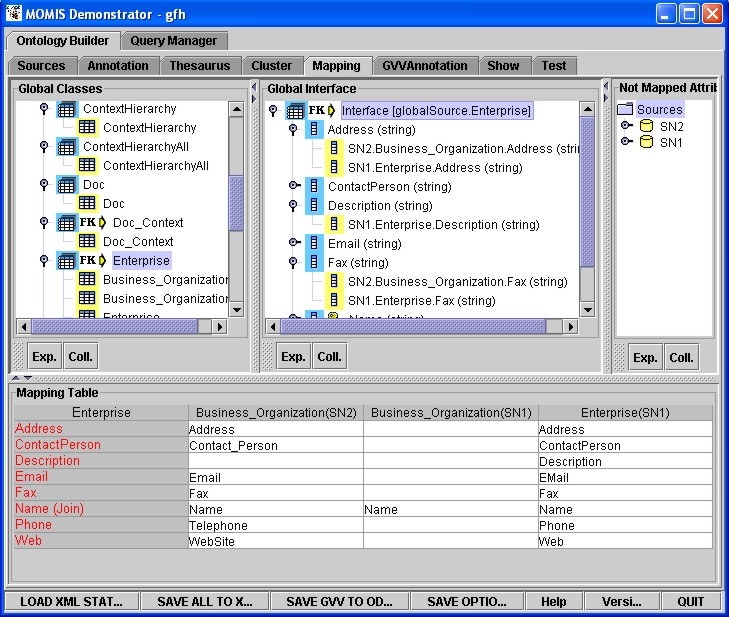Click Global Classes scroll down arrow
This screenshot has width=729, height=617.
[237, 310]
